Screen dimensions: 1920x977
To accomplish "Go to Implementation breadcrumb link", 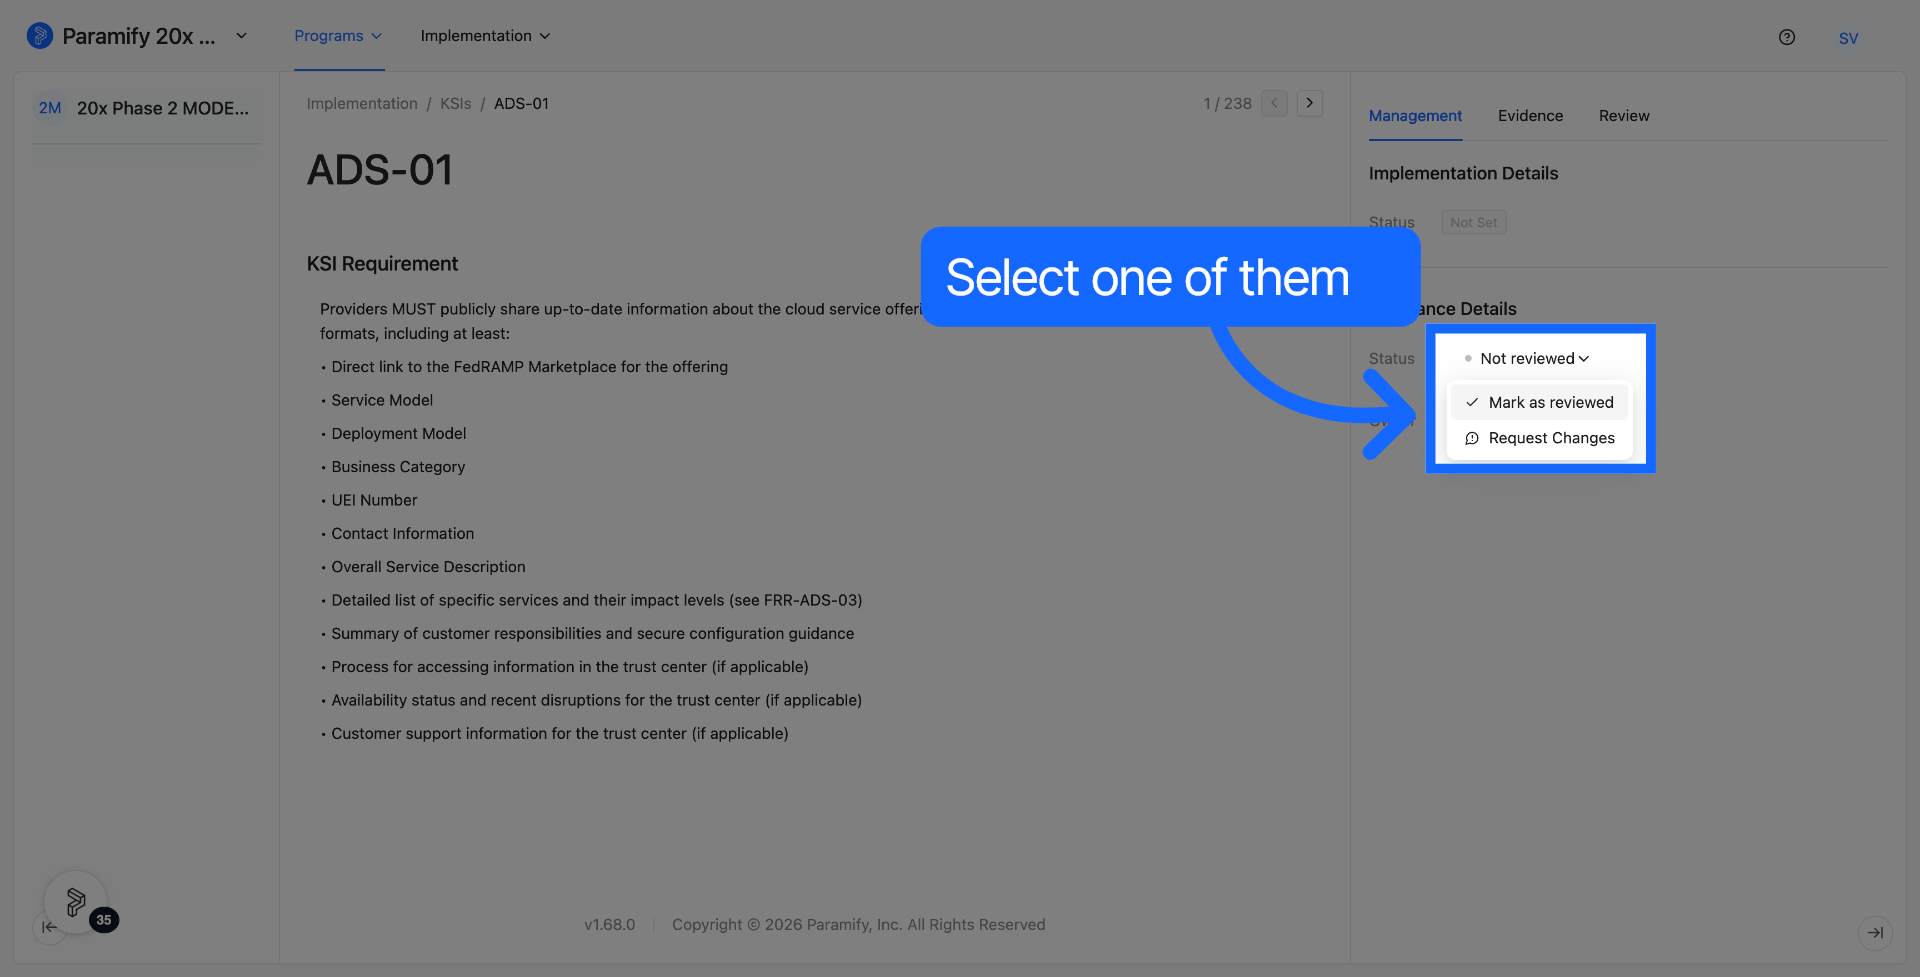I will point(362,104).
